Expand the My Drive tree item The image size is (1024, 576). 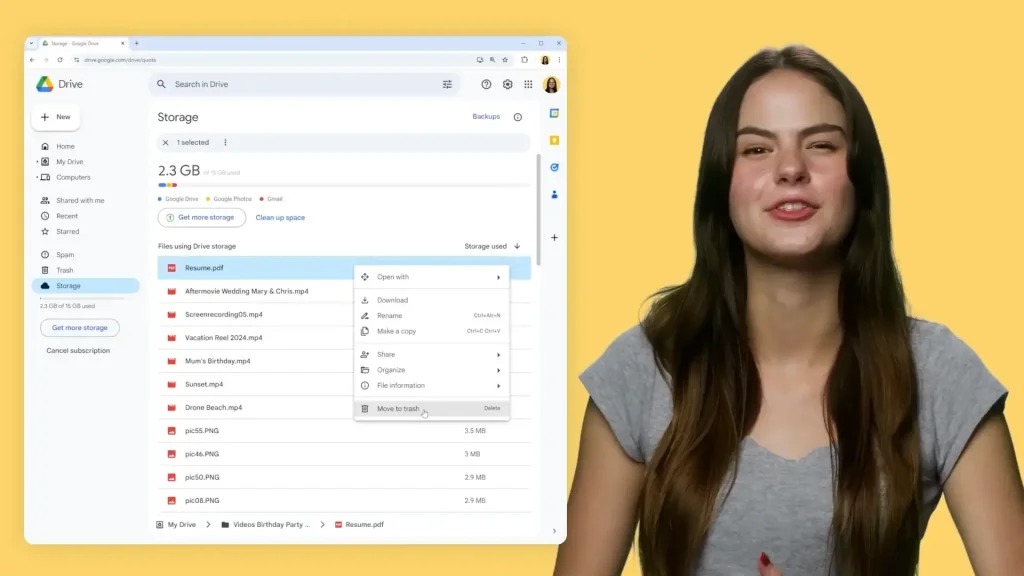coord(38,162)
